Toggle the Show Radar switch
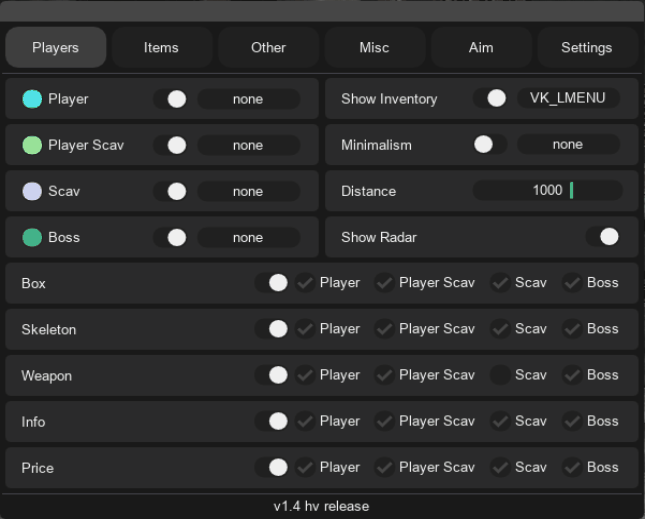 click(602, 237)
